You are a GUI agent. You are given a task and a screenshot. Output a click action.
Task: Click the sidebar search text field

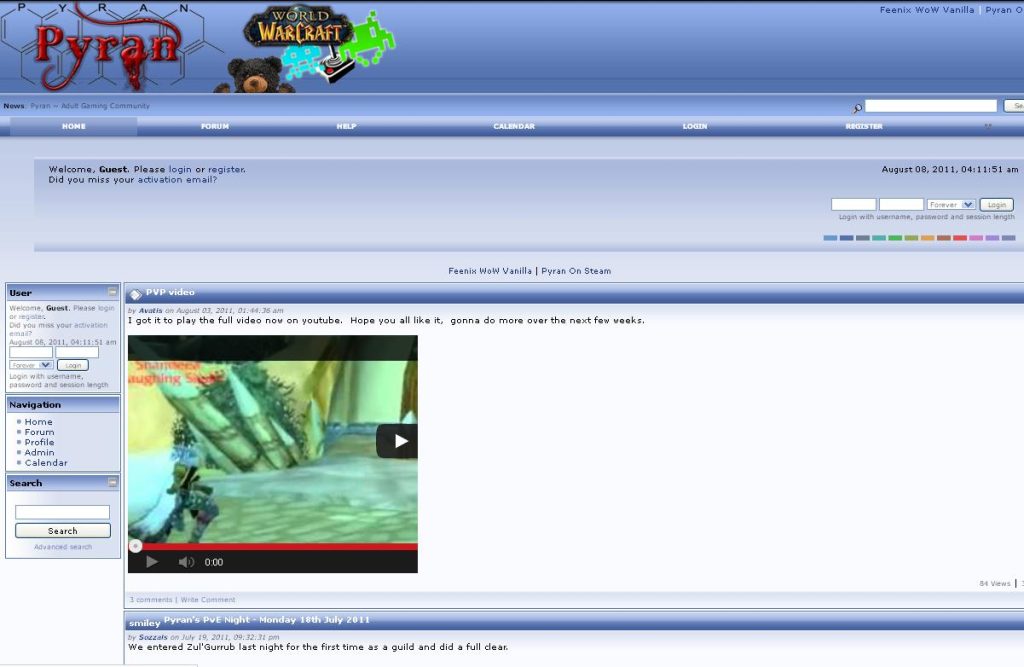[x=62, y=512]
